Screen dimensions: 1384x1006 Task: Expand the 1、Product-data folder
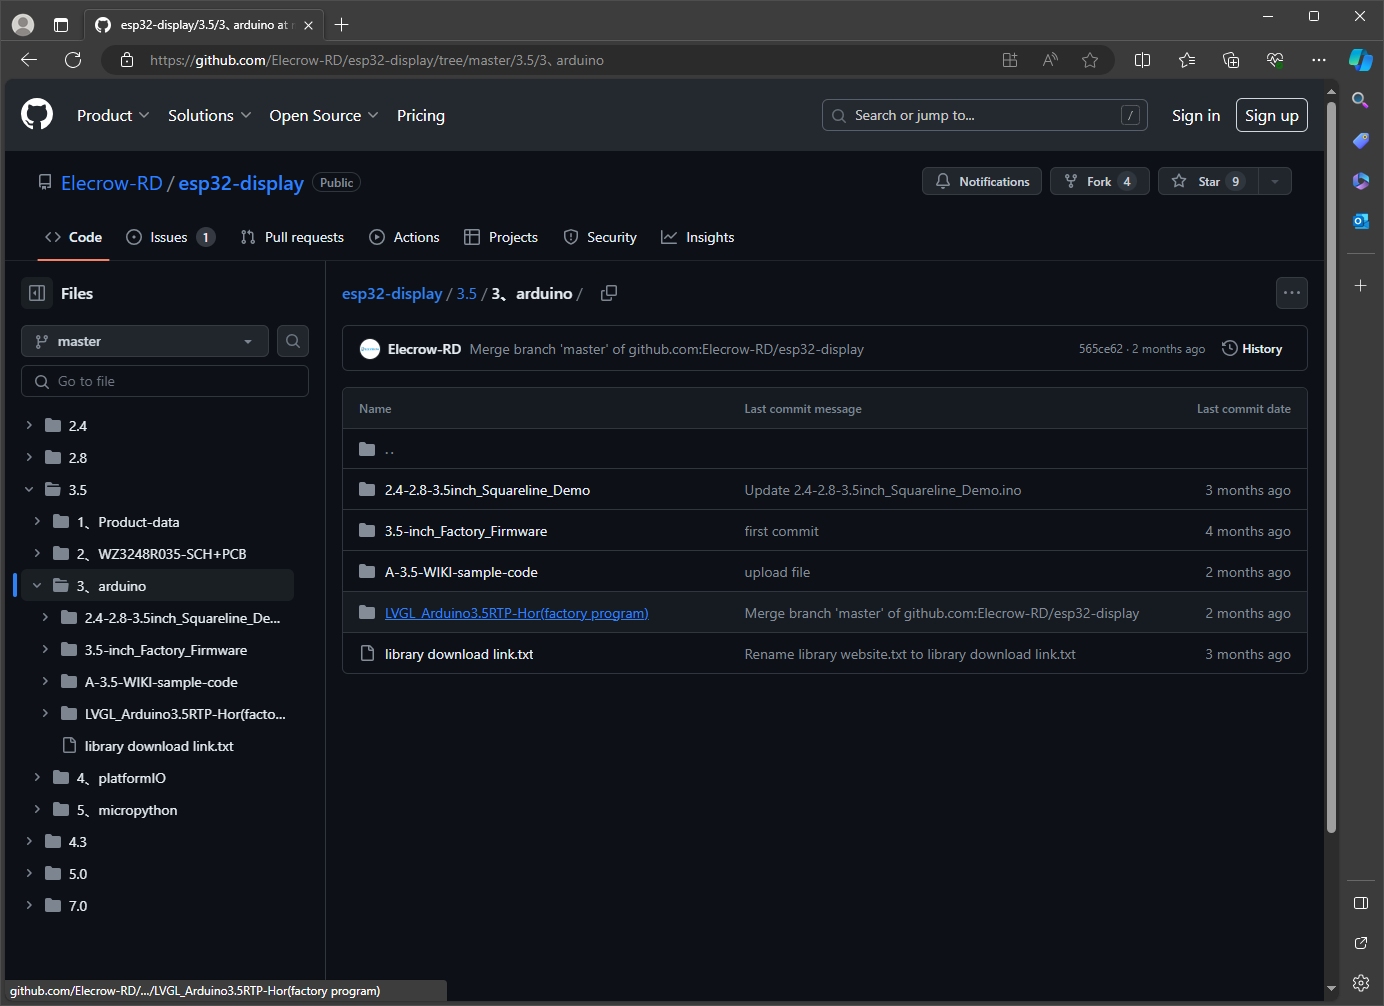37,522
